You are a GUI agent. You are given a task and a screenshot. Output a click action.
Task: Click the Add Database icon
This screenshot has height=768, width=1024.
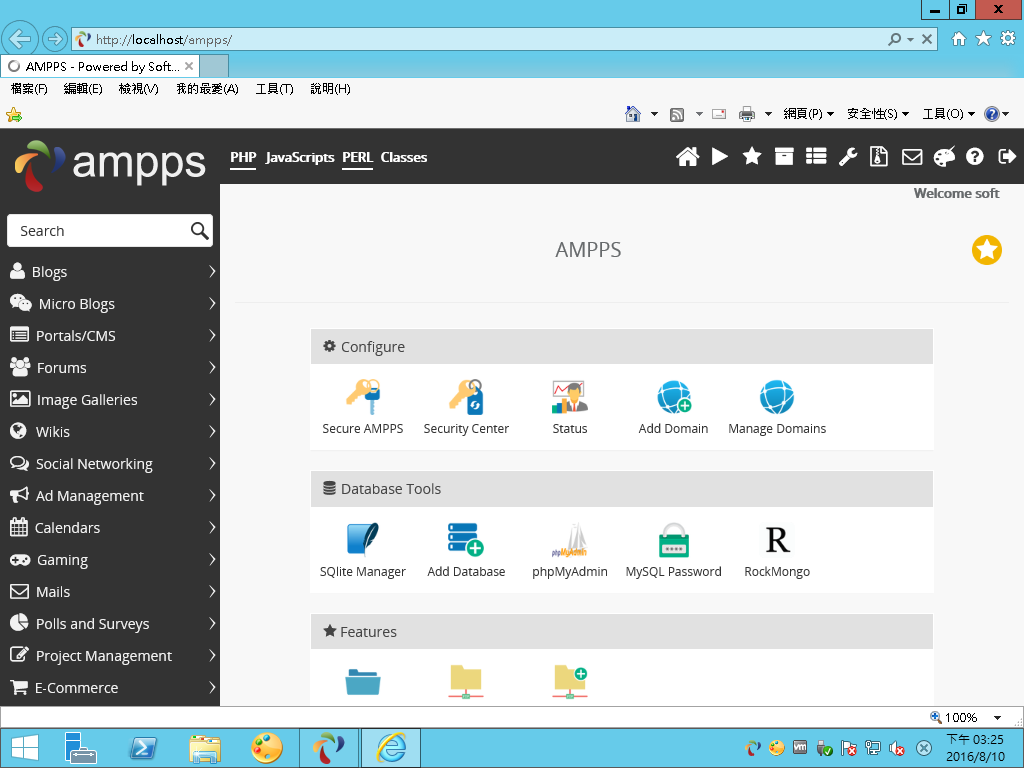point(466,539)
